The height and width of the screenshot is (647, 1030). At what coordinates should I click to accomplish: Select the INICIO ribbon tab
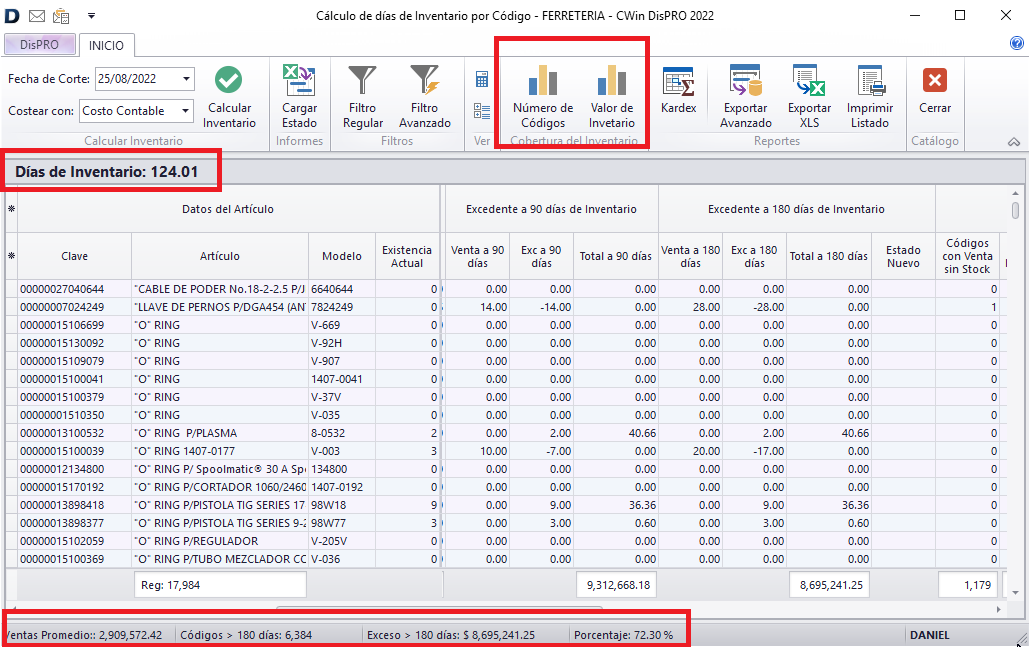coord(106,45)
